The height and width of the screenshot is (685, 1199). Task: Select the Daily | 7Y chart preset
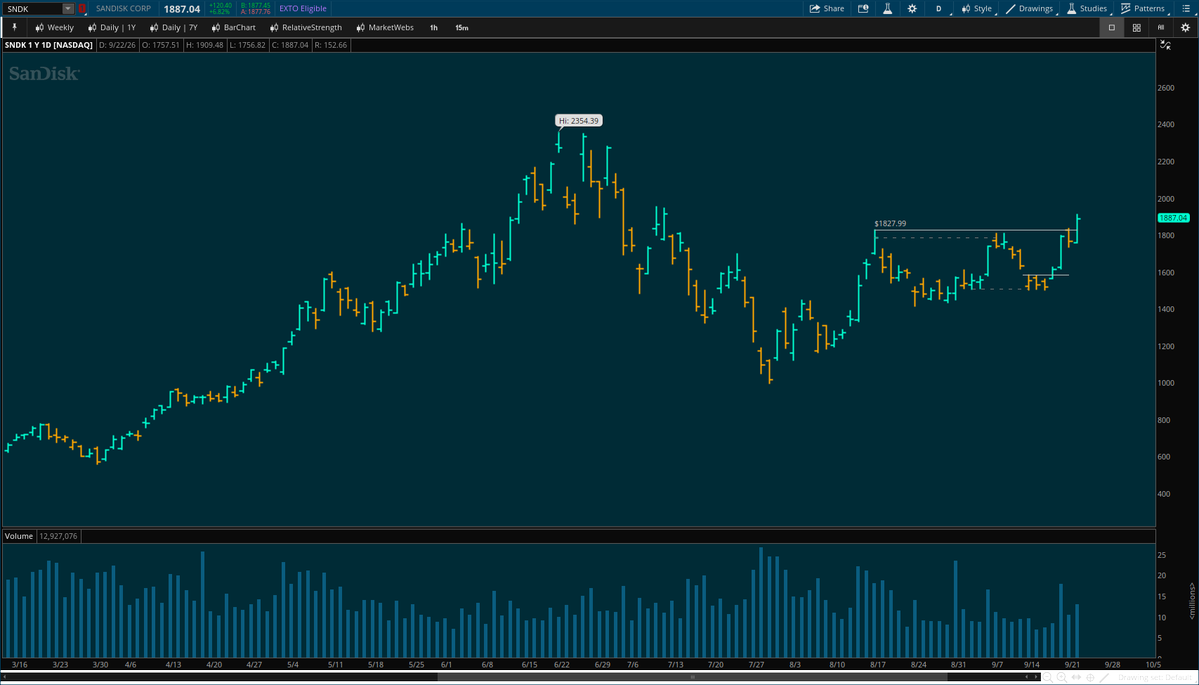(x=174, y=28)
